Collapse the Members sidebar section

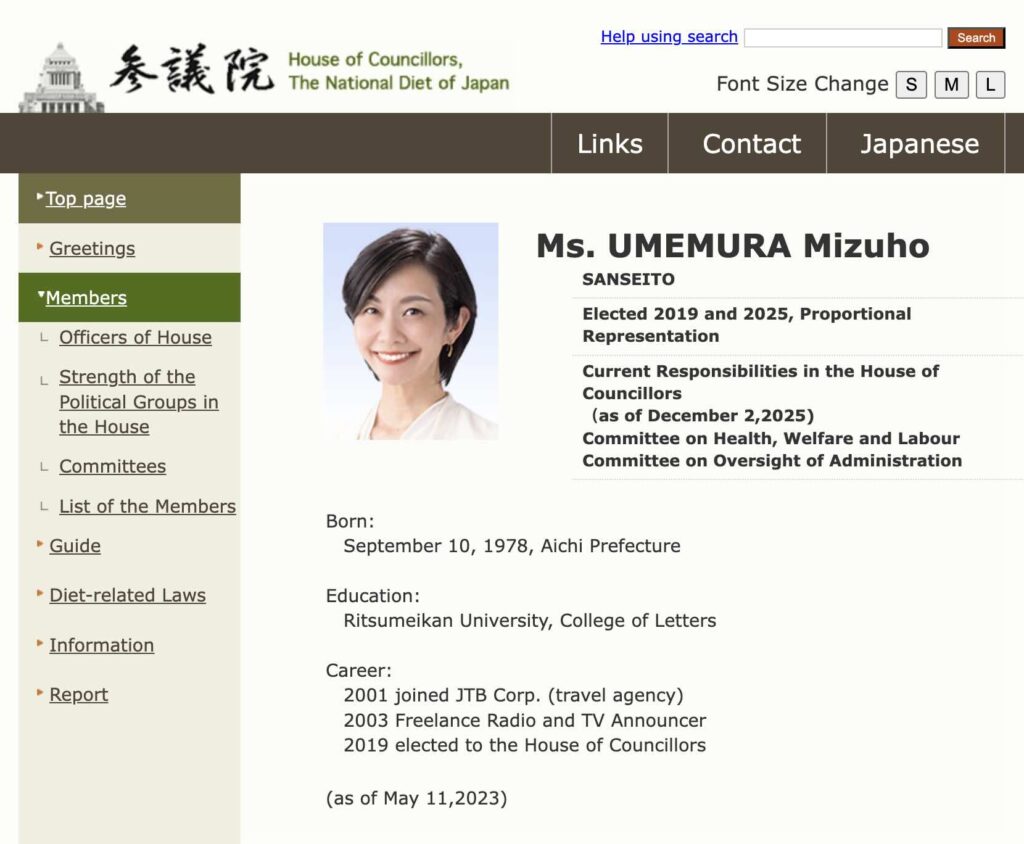[x=86, y=298]
